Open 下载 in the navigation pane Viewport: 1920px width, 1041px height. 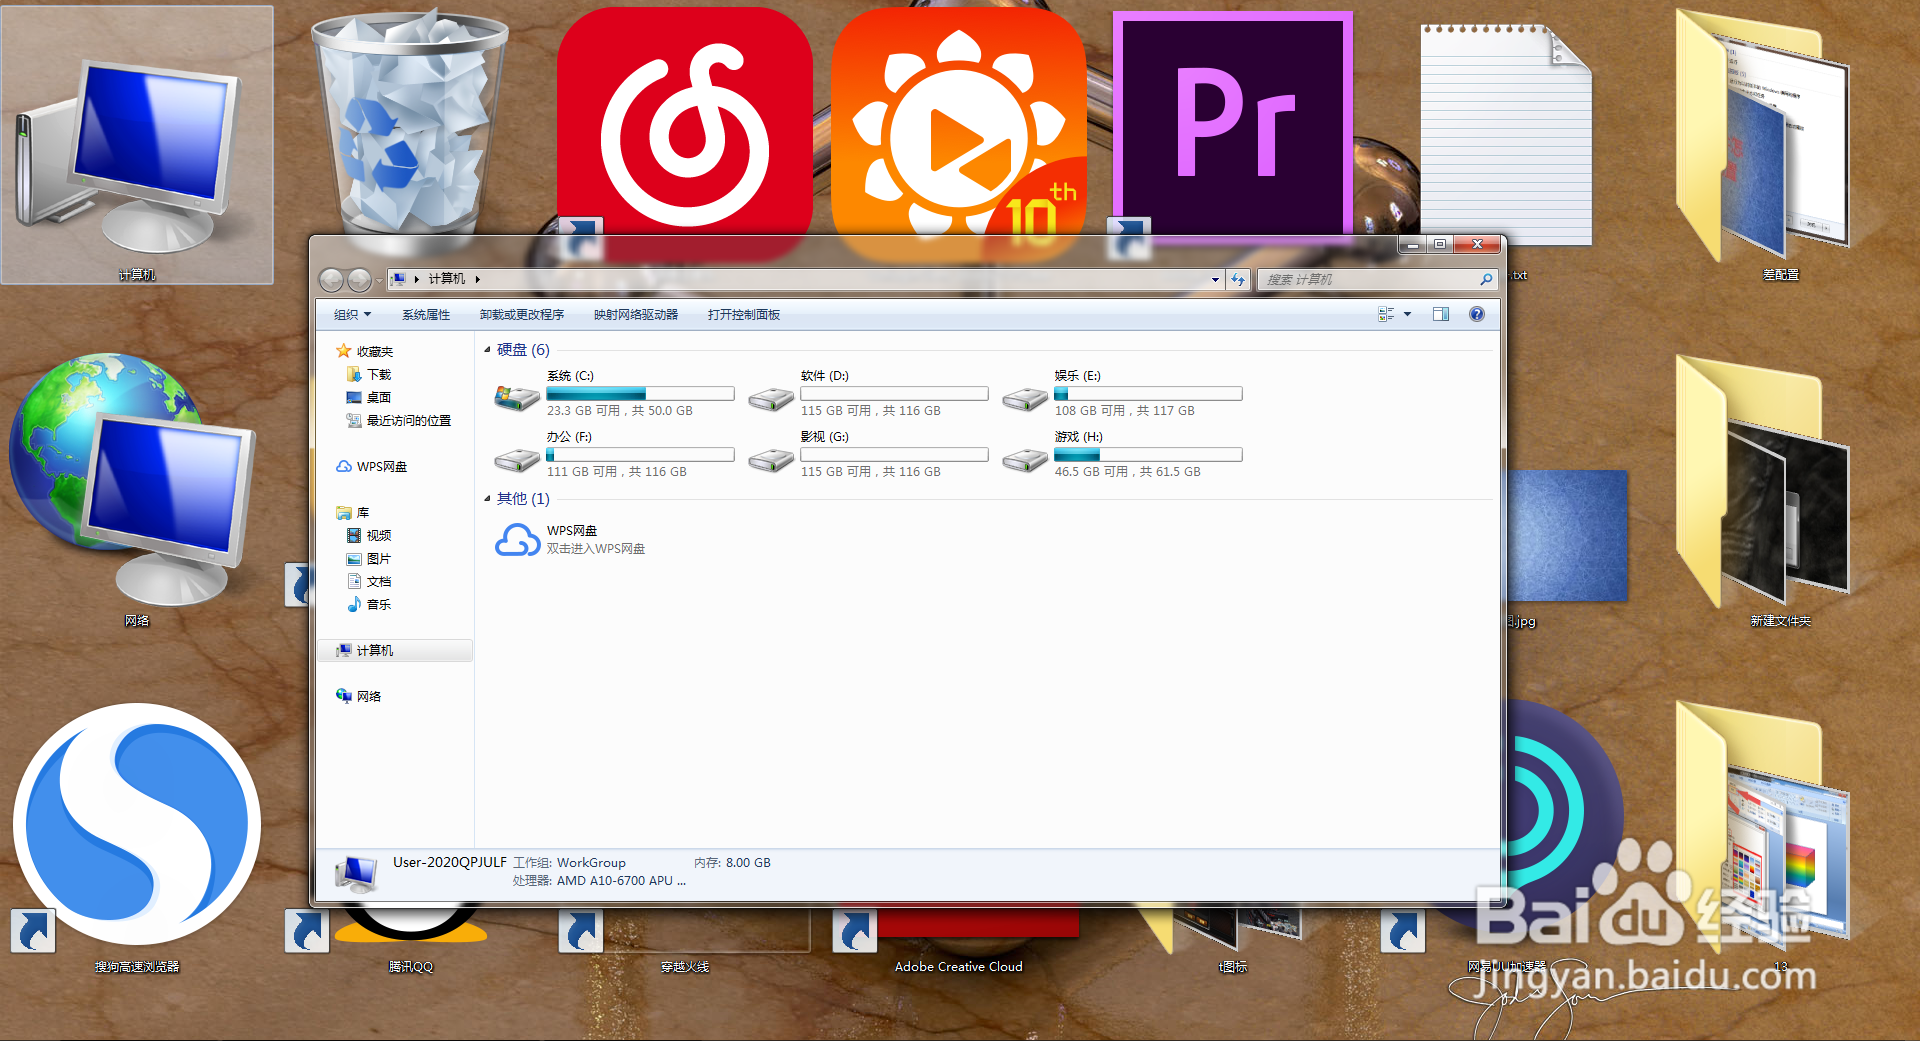click(x=368, y=374)
